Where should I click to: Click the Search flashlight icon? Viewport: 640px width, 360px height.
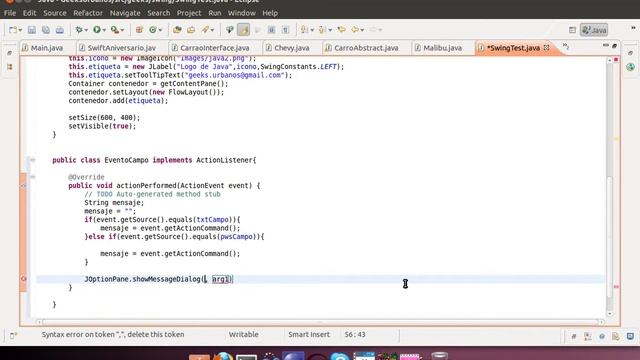[x=205, y=30]
